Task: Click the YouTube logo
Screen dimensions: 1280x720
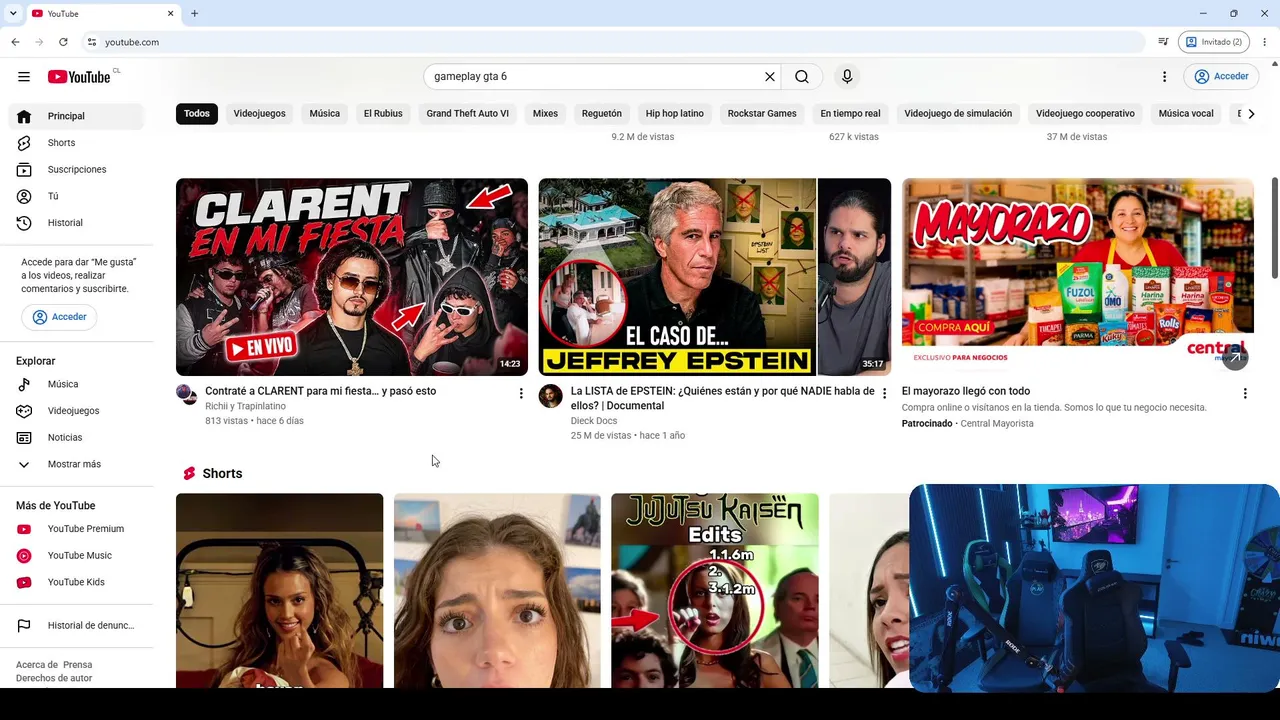Action: click(x=79, y=77)
